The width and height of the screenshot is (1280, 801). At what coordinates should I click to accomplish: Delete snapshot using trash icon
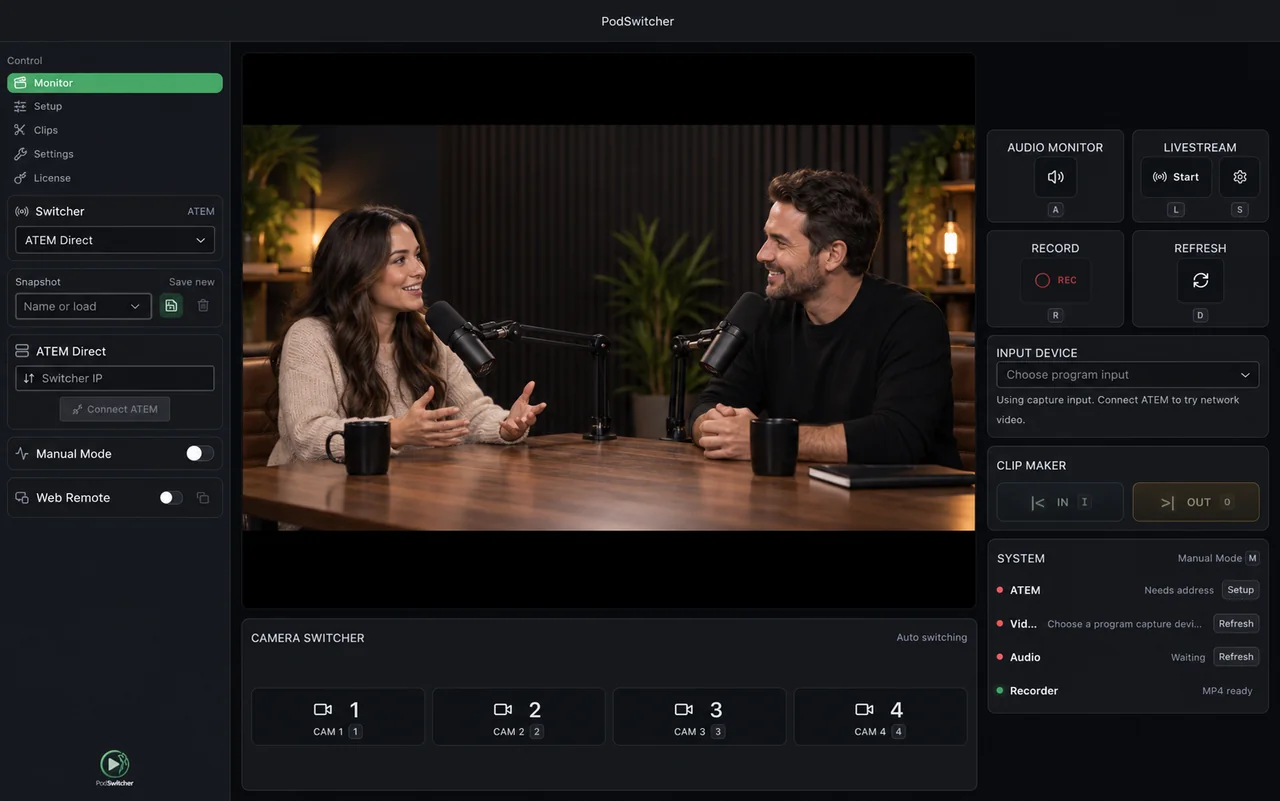tap(203, 306)
